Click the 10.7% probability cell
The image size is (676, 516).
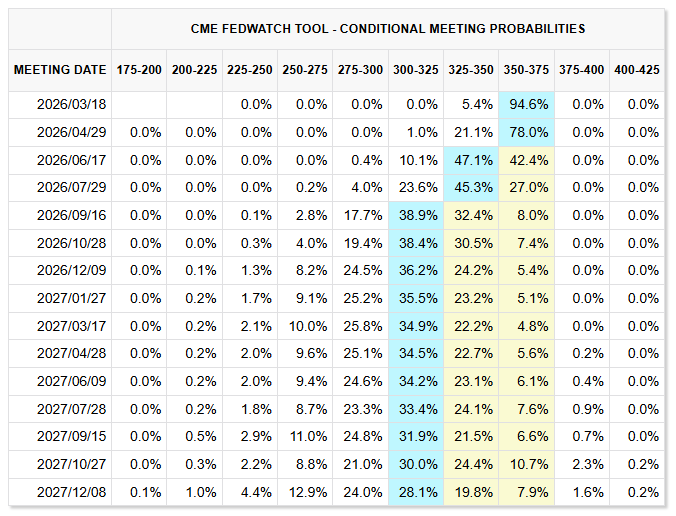point(527,464)
